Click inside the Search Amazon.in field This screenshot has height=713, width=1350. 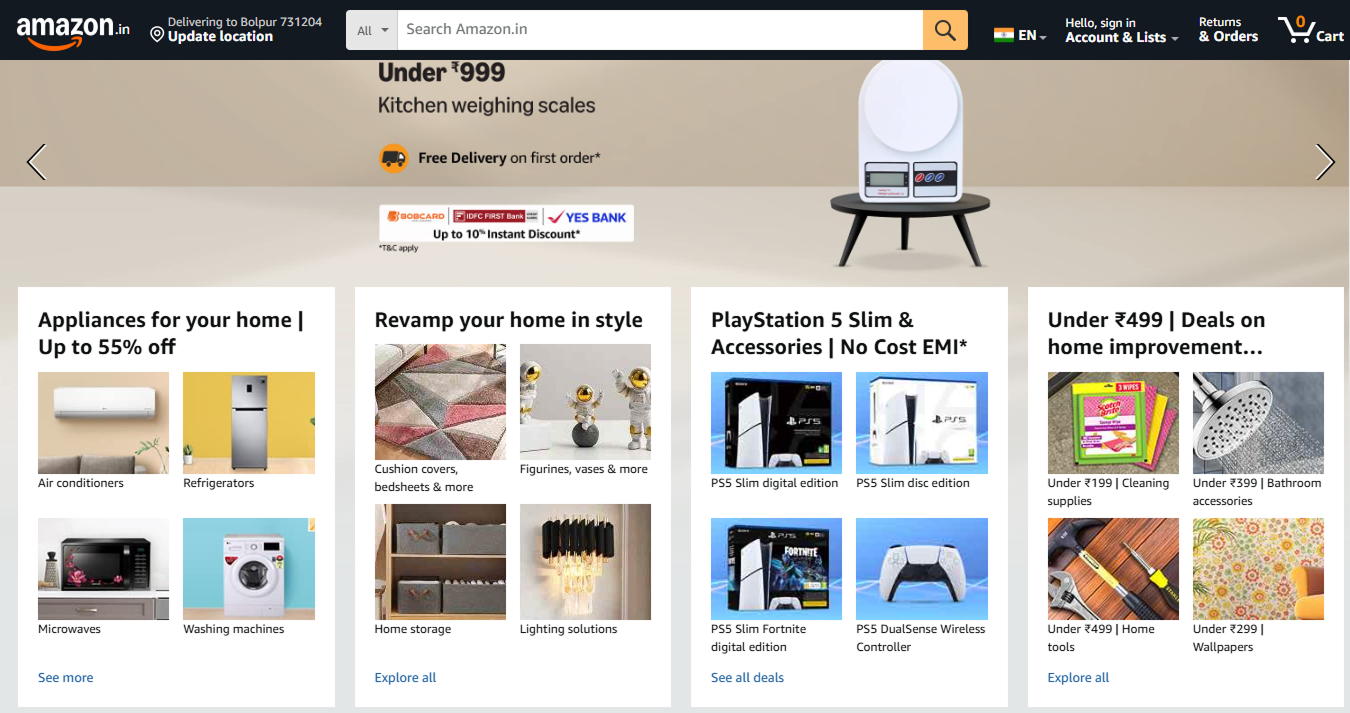[660, 30]
